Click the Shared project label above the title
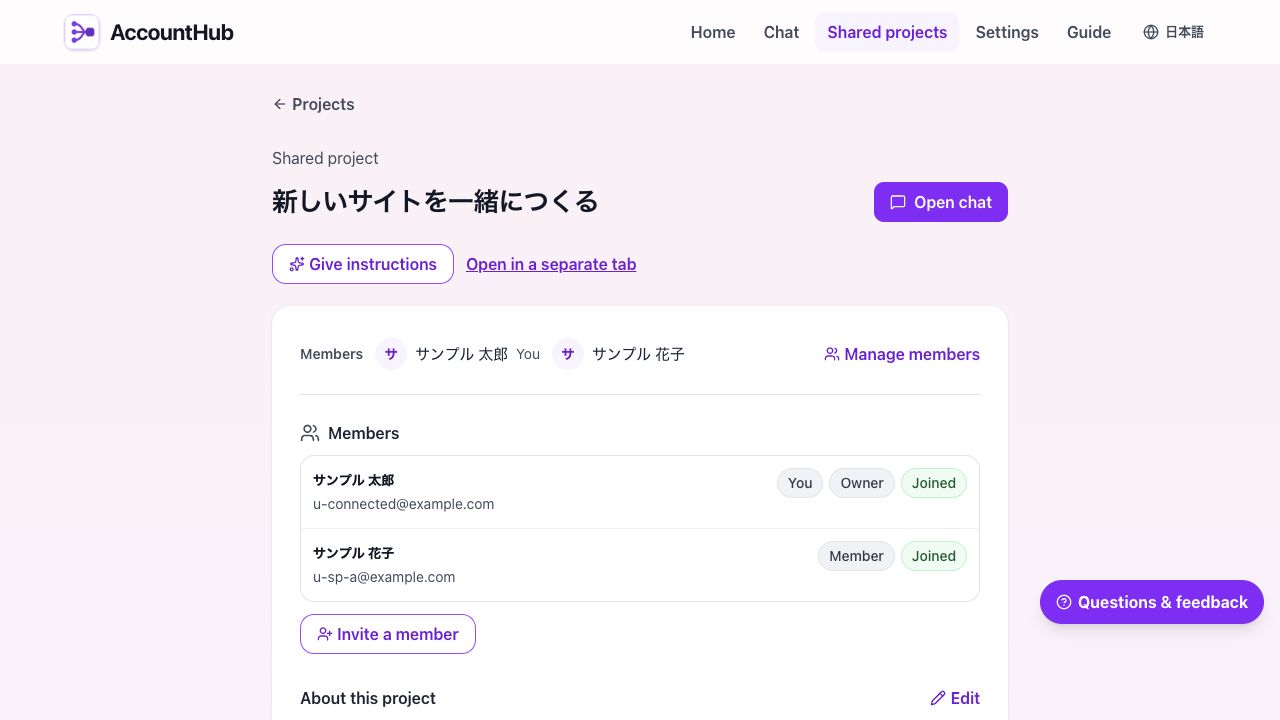The width and height of the screenshot is (1280, 720). pyautogui.click(x=325, y=158)
